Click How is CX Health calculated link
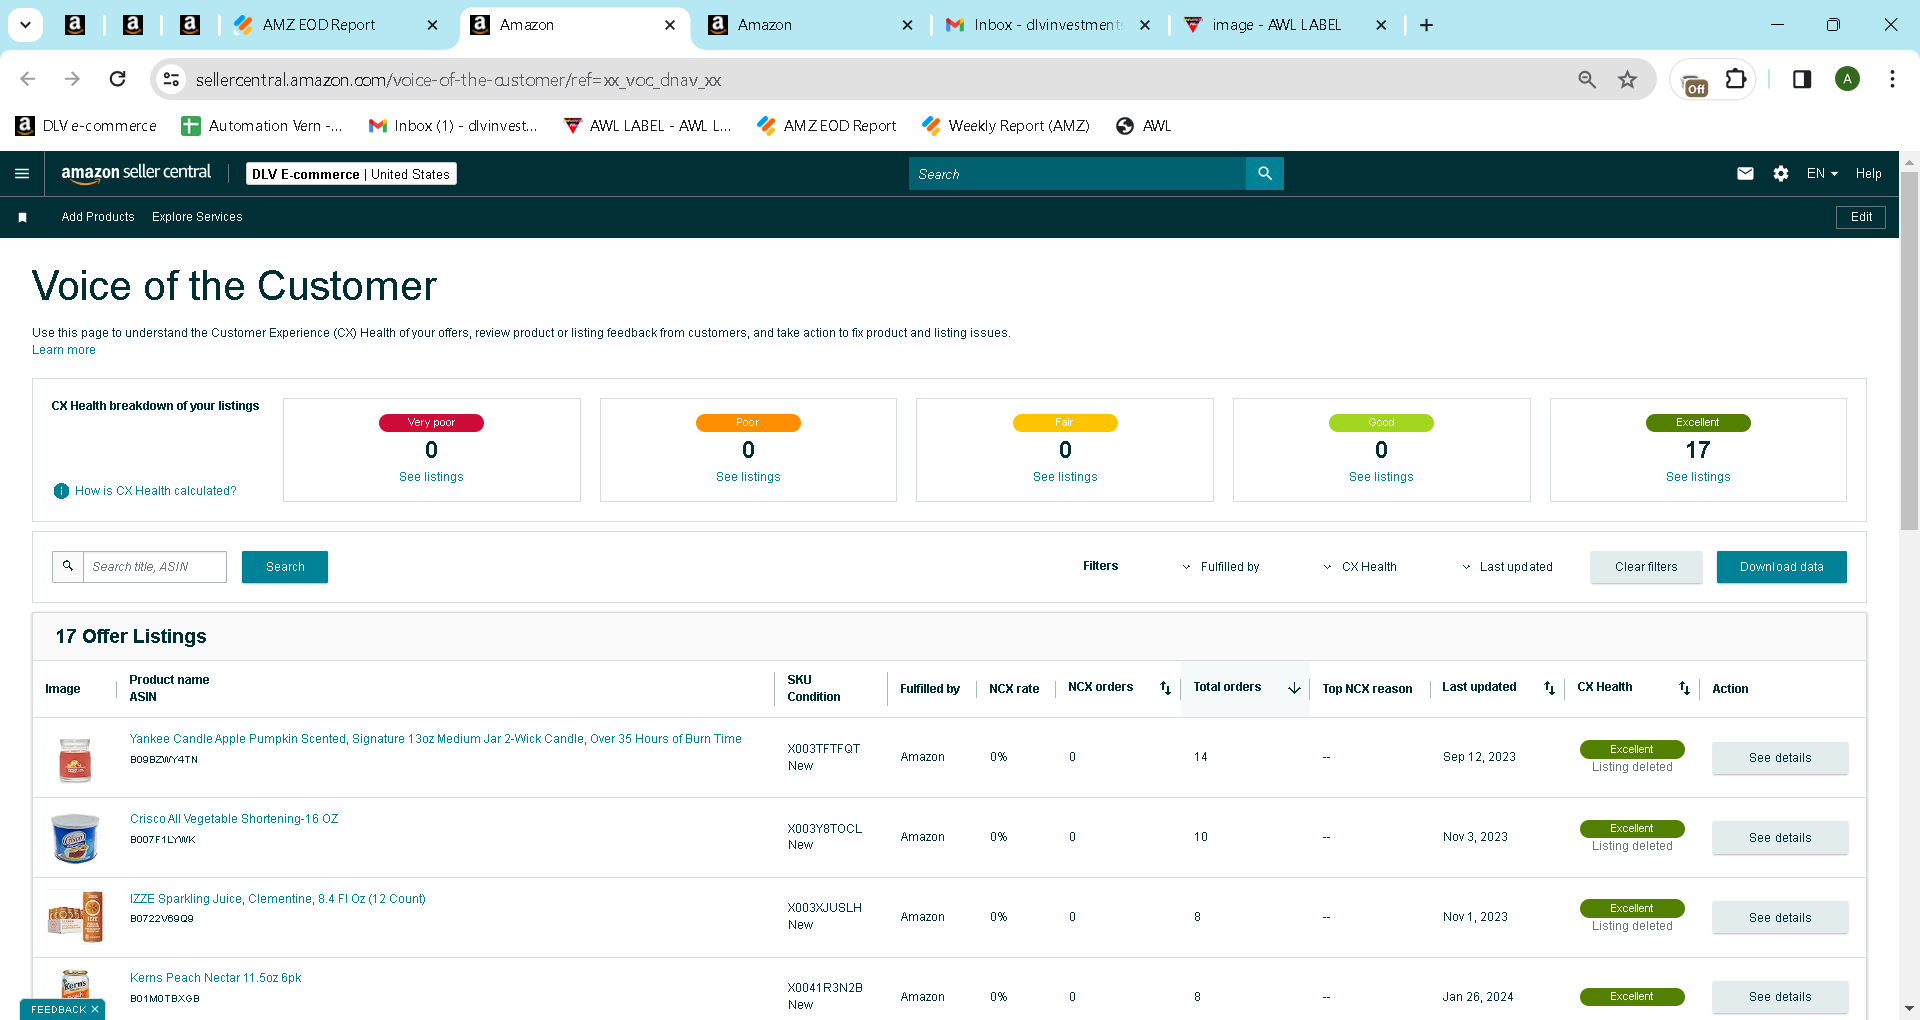1920x1020 pixels. tap(156, 491)
